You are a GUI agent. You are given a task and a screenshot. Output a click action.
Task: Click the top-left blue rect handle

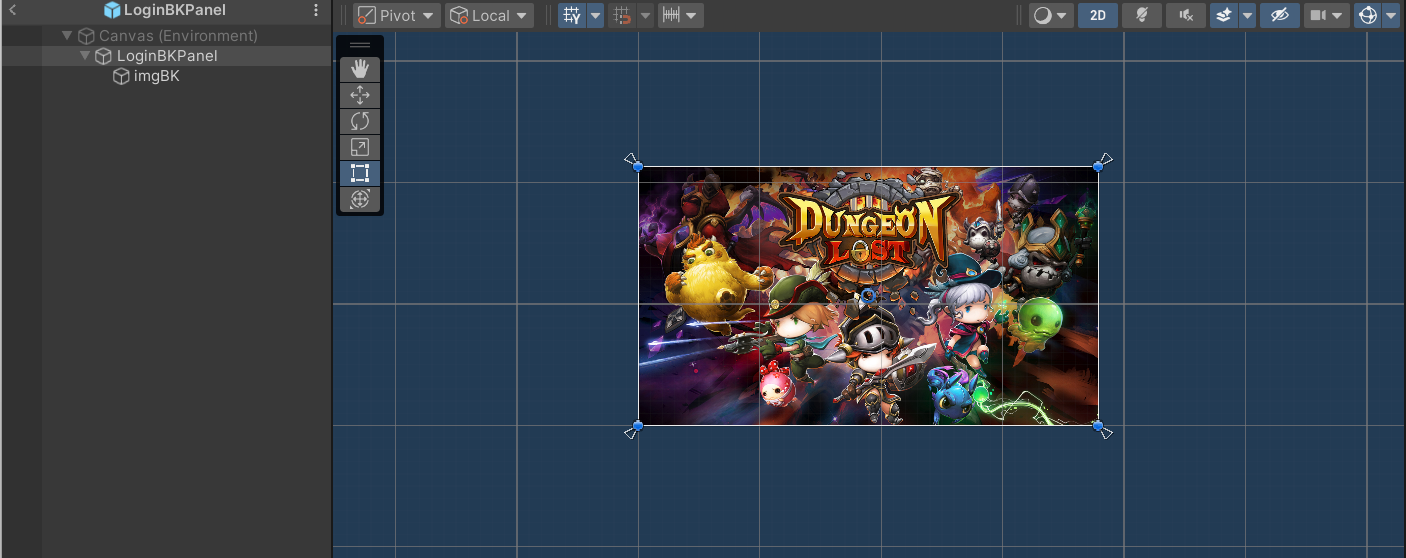(x=638, y=166)
